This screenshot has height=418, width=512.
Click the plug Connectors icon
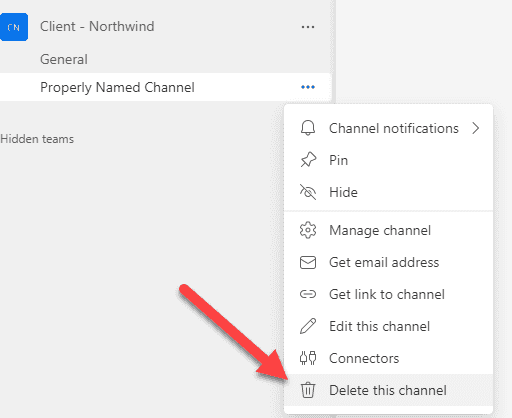pos(308,358)
